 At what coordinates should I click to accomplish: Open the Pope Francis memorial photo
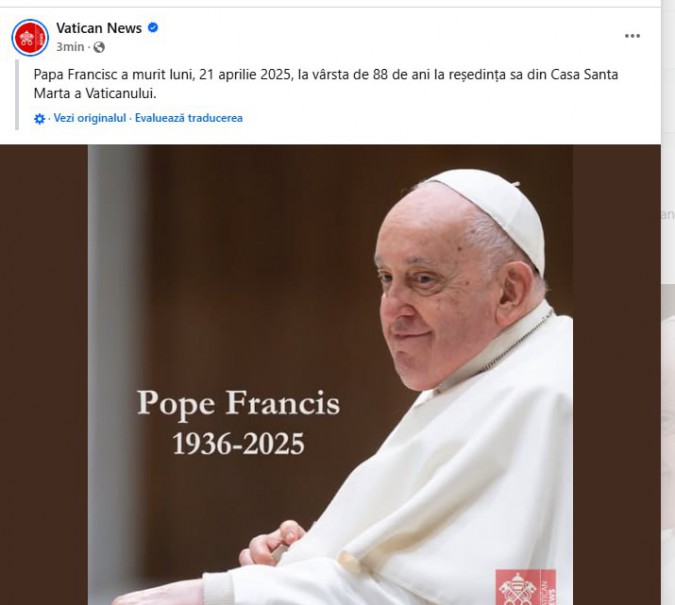[330, 375]
